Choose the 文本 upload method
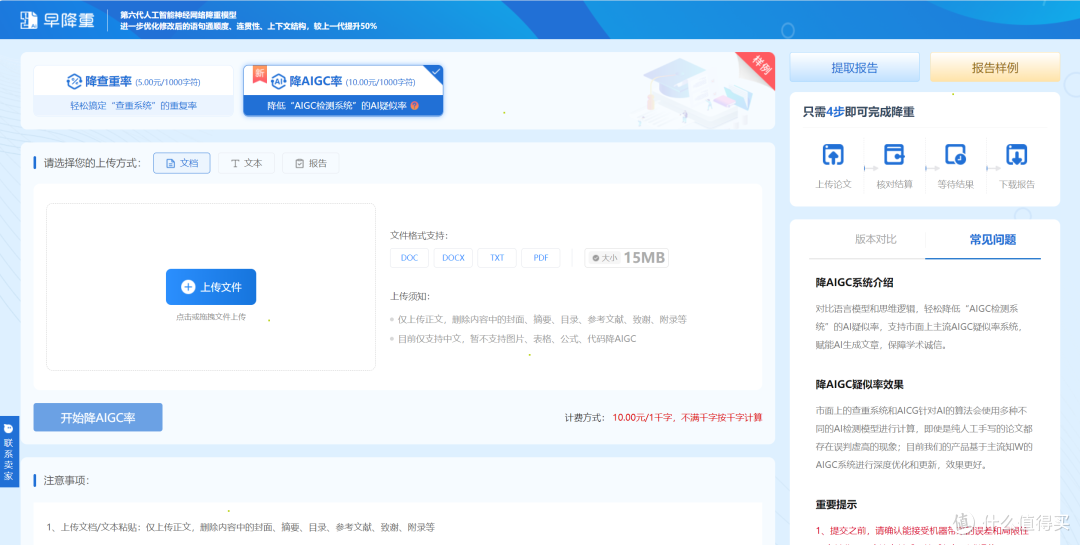This screenshot has width=1080, height=545. coord(247,163)
